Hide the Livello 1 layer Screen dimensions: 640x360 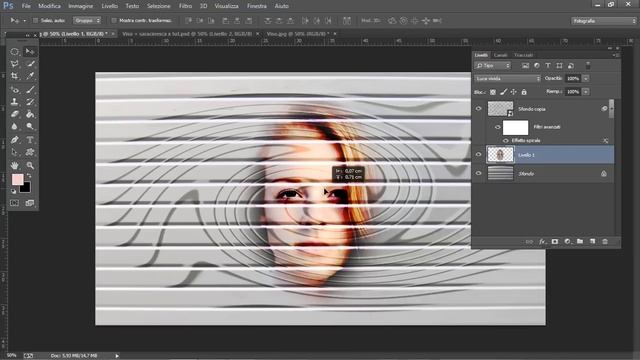[x=478, y=154]
